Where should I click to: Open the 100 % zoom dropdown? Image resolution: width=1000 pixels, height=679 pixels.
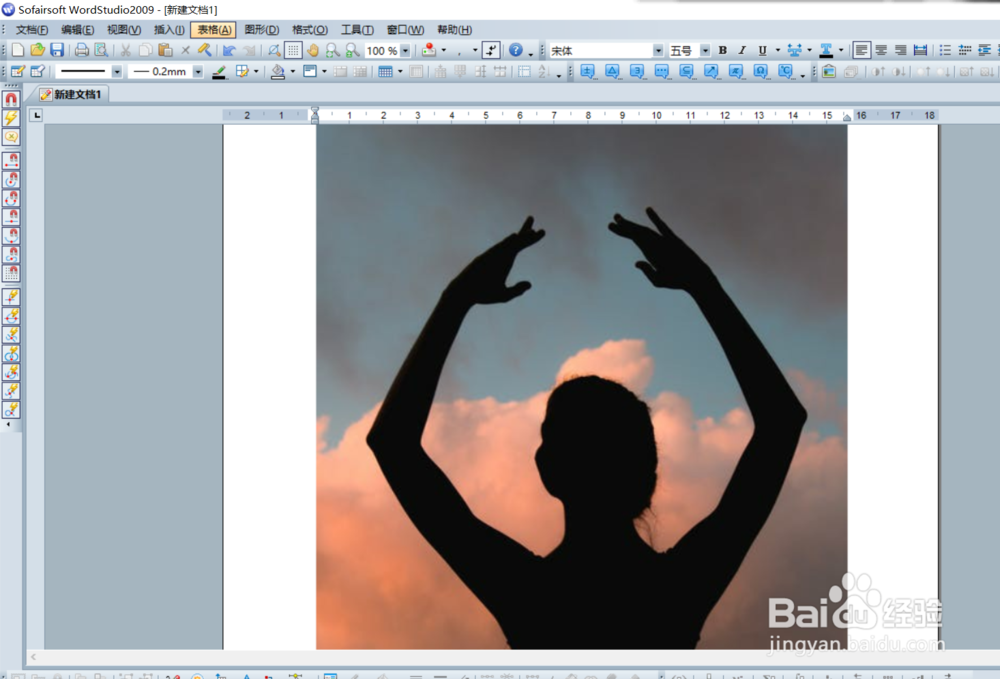tap(405, 51)
